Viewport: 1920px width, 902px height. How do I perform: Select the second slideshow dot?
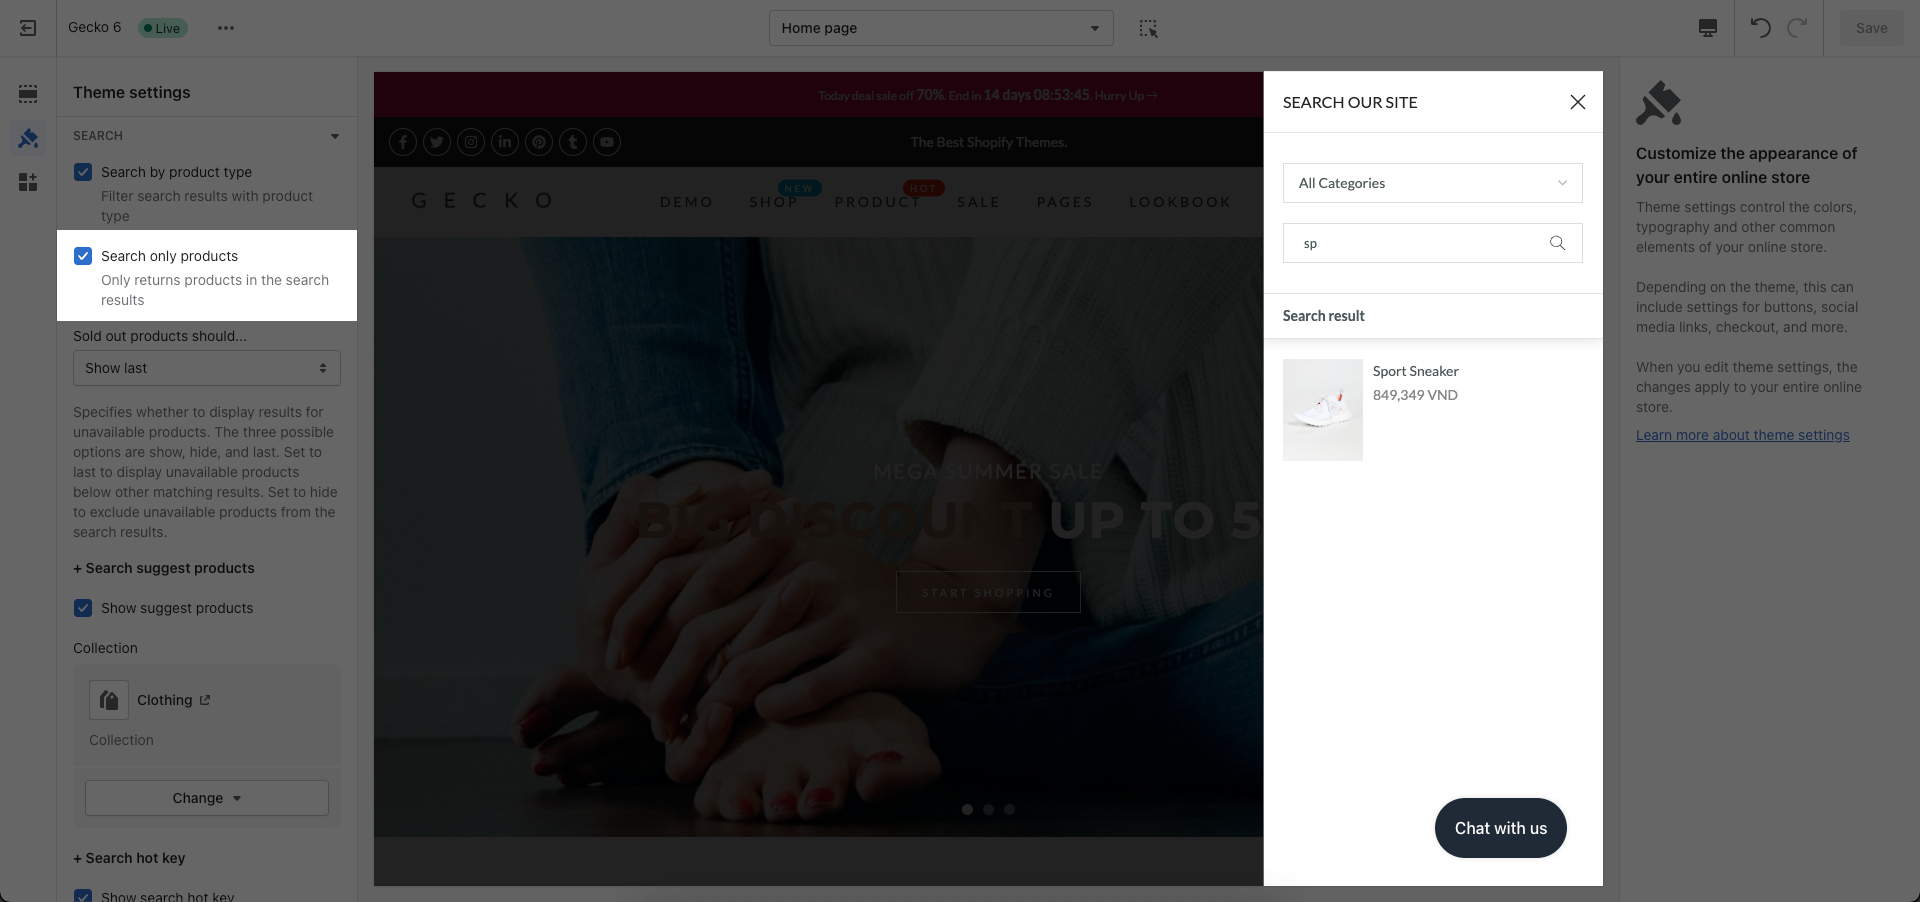point(988,809)
